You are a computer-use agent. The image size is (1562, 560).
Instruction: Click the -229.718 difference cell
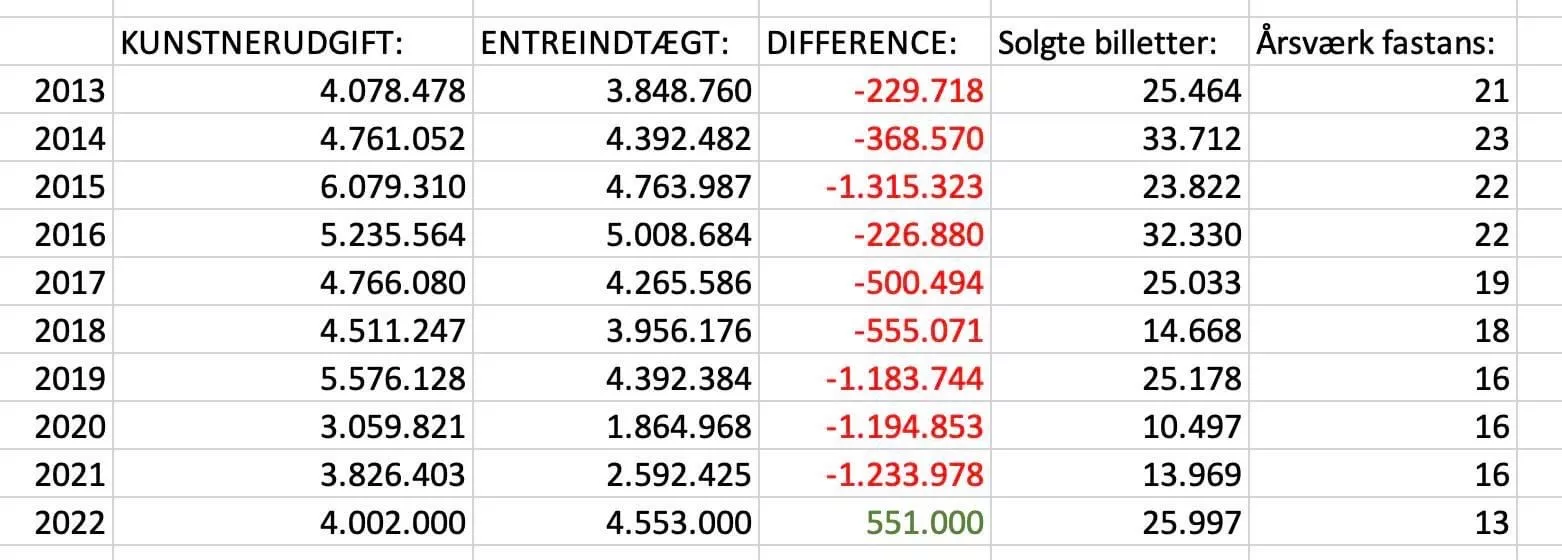pos(918,91)
